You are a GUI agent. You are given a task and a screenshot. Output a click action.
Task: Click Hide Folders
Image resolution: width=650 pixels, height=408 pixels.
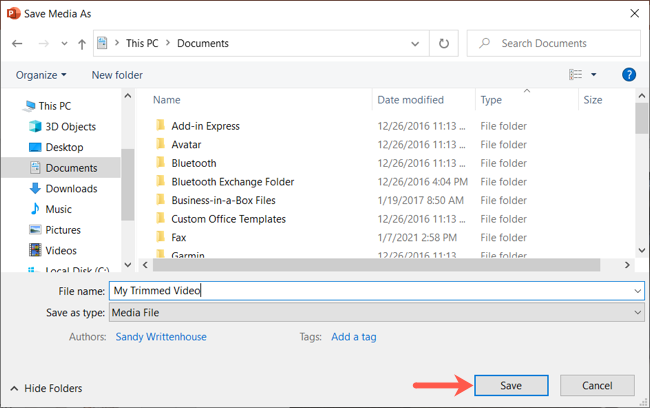click(x=46, y=388)
